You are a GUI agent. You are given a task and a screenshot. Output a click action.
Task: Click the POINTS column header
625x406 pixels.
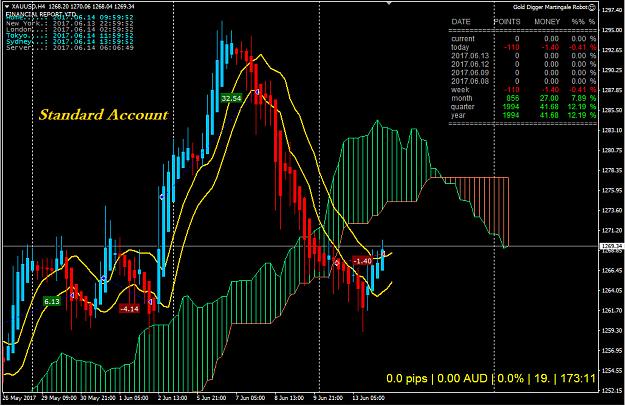[507, 22]
